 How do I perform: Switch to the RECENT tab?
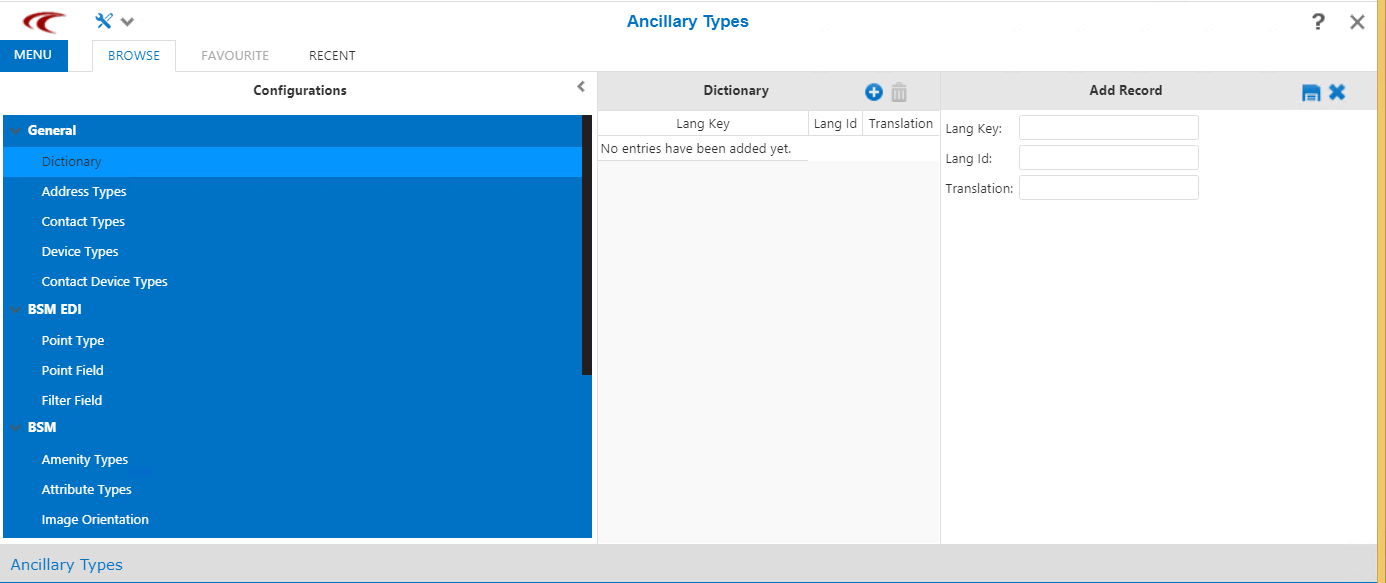pos(331,55)
